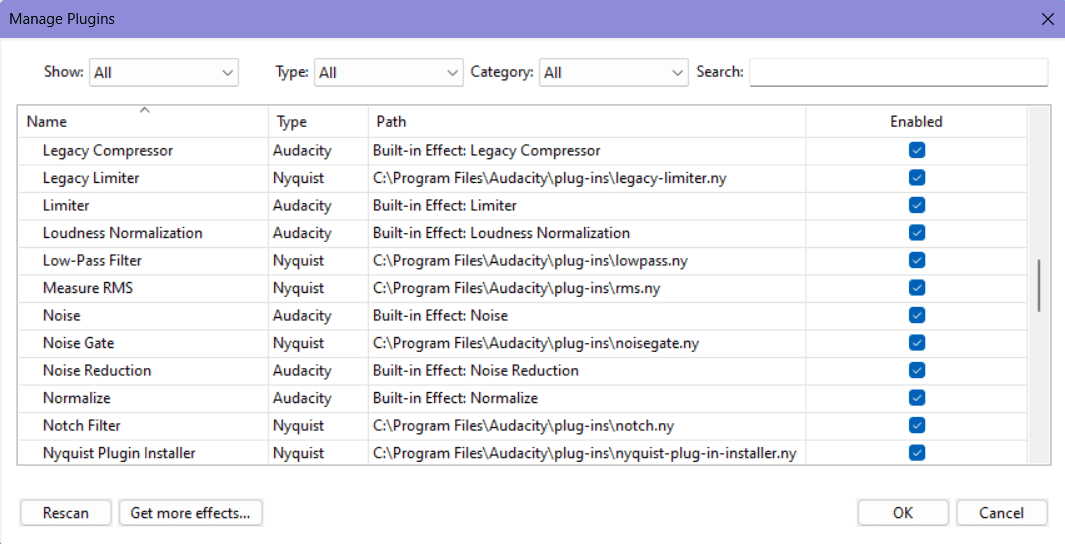
Task: Open Get more effects link button
Action: click(190, 513)
